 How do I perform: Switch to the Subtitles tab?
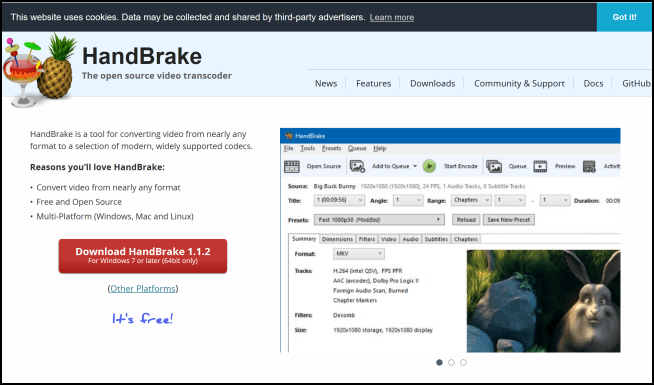[x=436, y=239]
